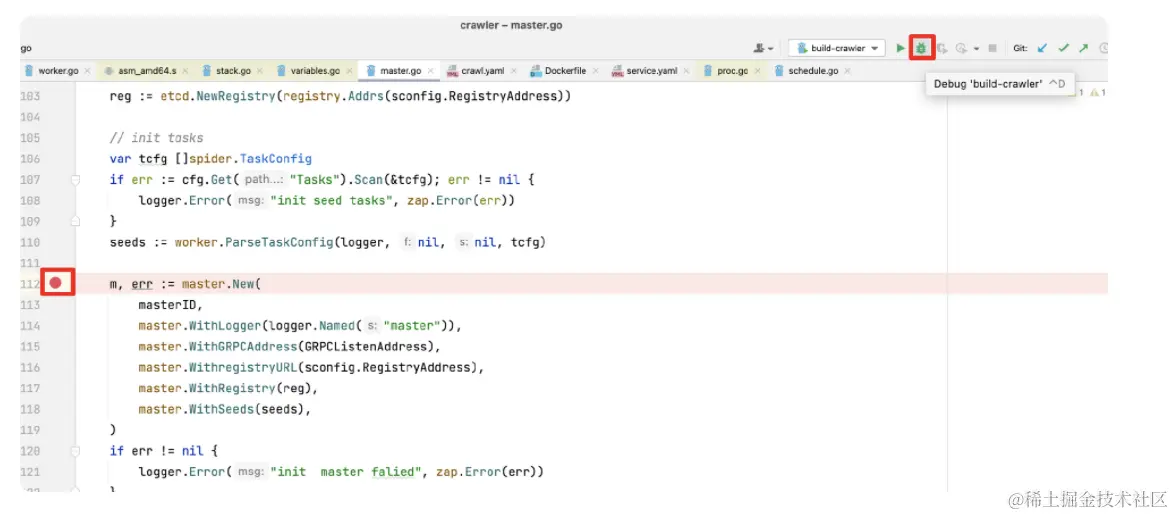The width and height of the screenshot is (1174, 516).
Task: Click the profiler run icon
Action: (x=962, y=48)
